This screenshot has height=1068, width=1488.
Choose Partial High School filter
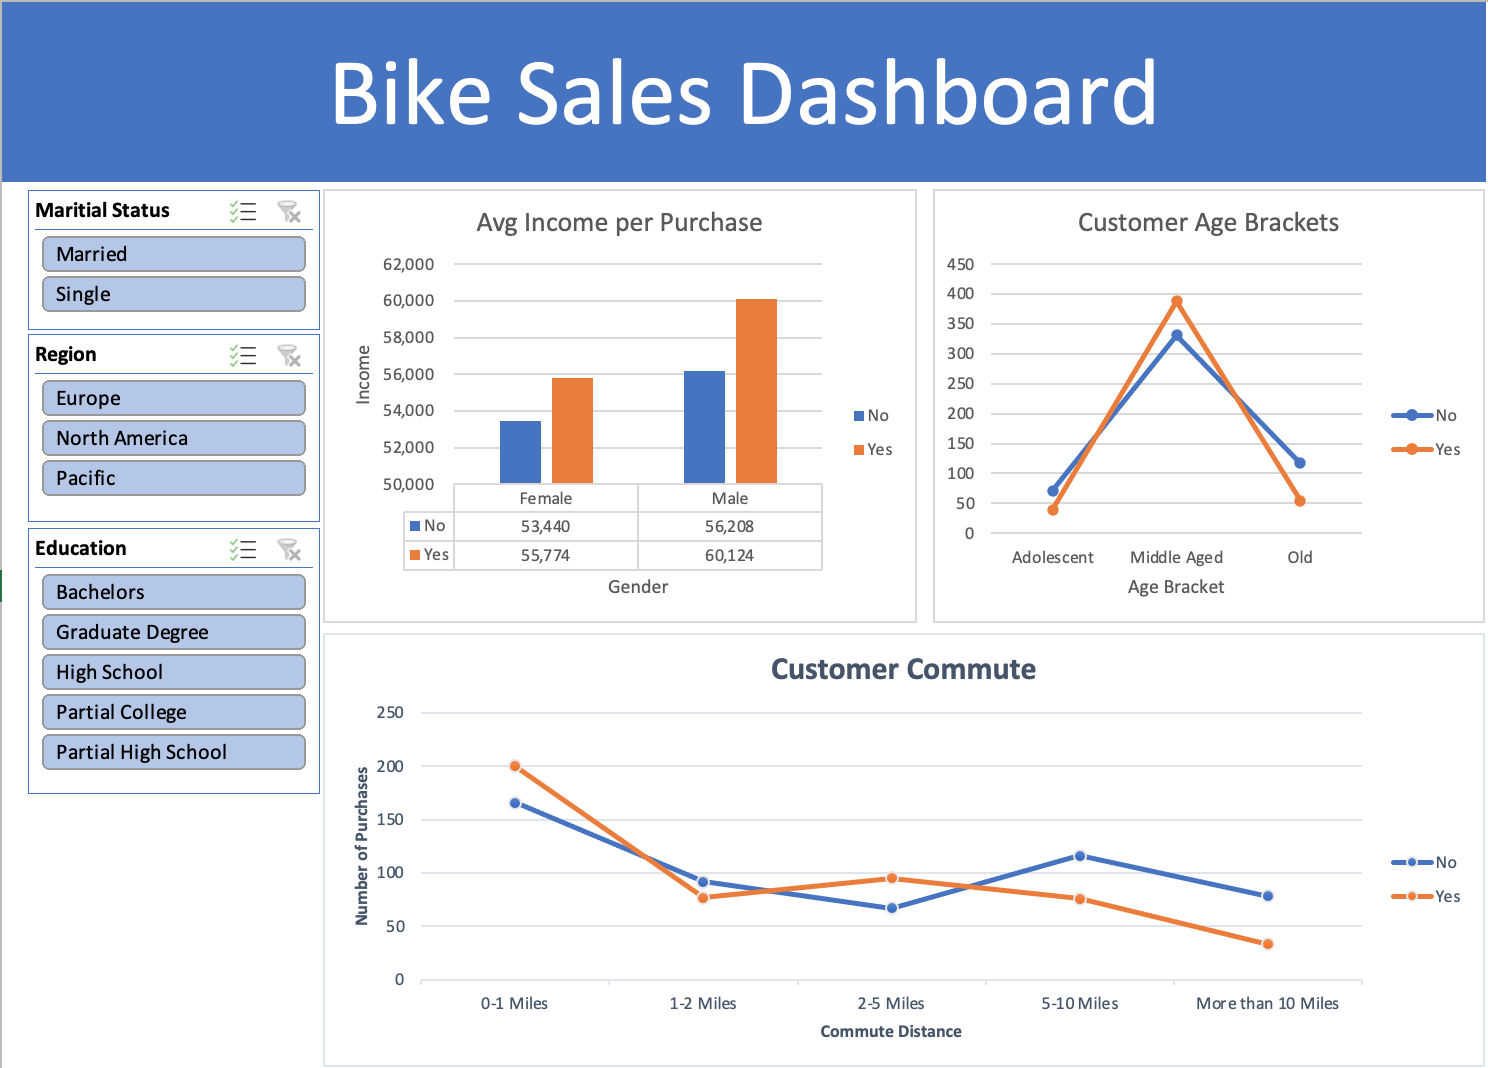173,752
